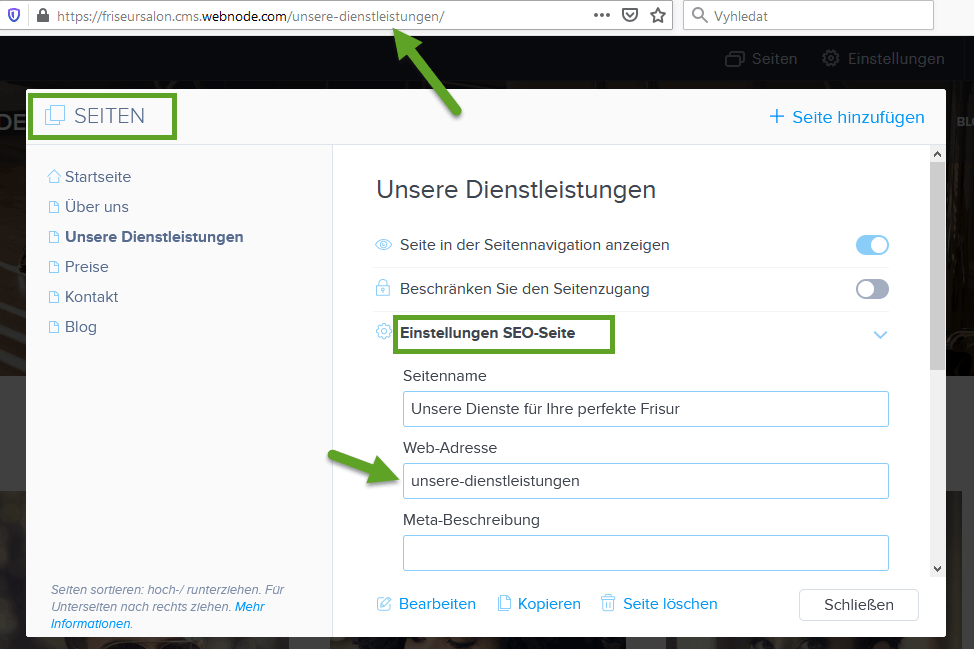
Task: Select Über uns in the page list
Action: point(96,207)
